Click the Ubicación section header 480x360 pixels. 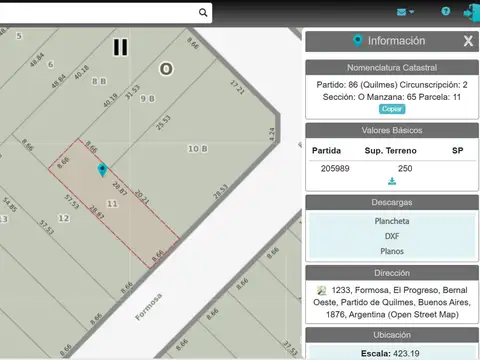pos(392,335)
